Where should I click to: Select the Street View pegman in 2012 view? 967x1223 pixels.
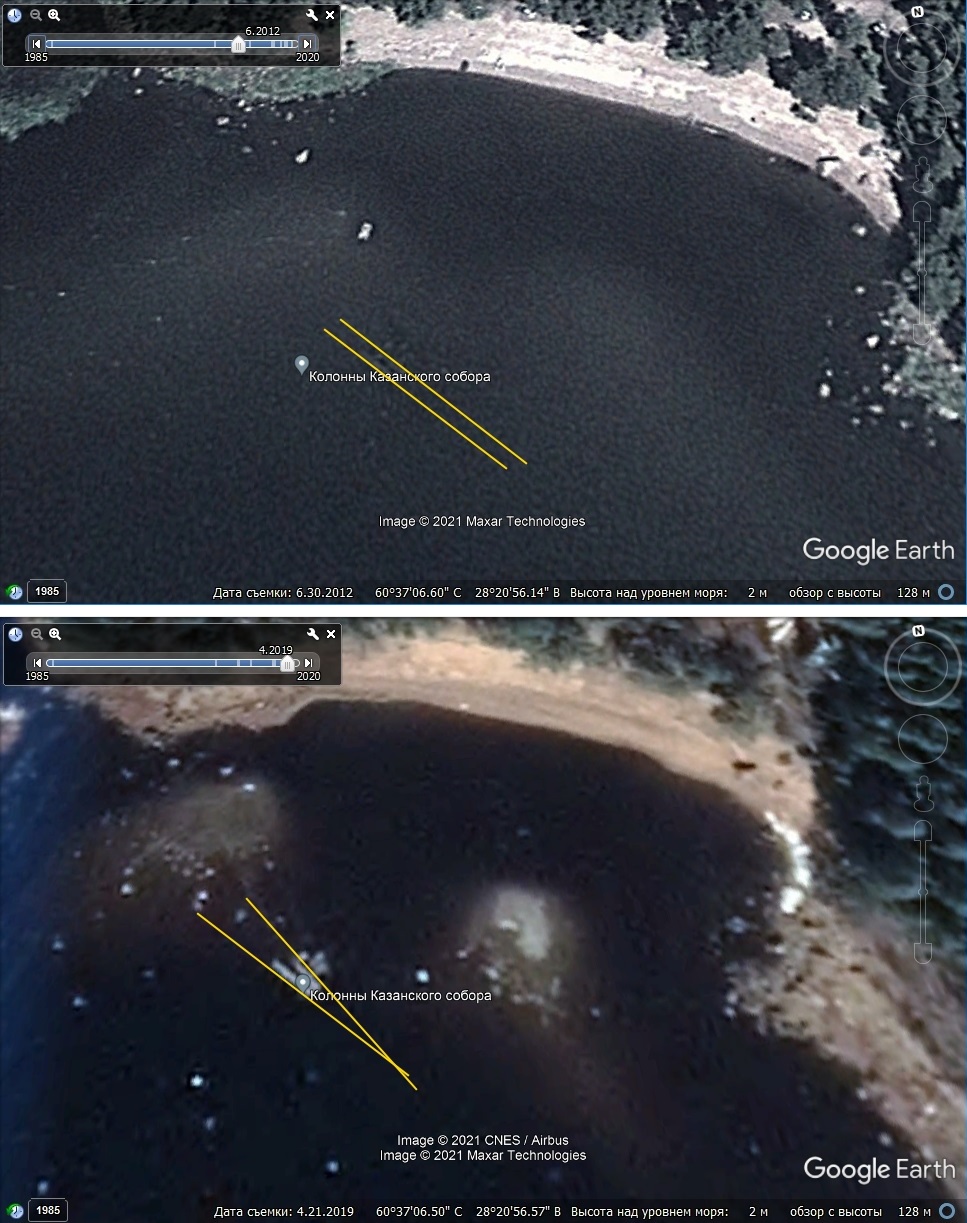coord(922,175)
